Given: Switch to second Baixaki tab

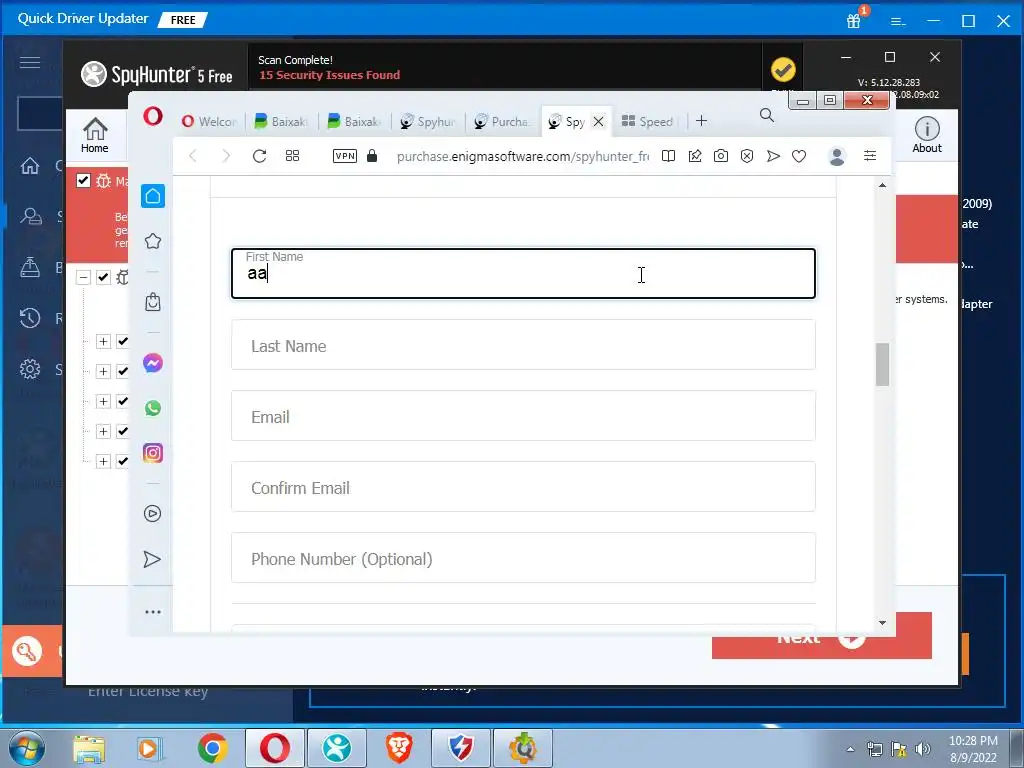Looking at the screenshot, I should point(354,121).
